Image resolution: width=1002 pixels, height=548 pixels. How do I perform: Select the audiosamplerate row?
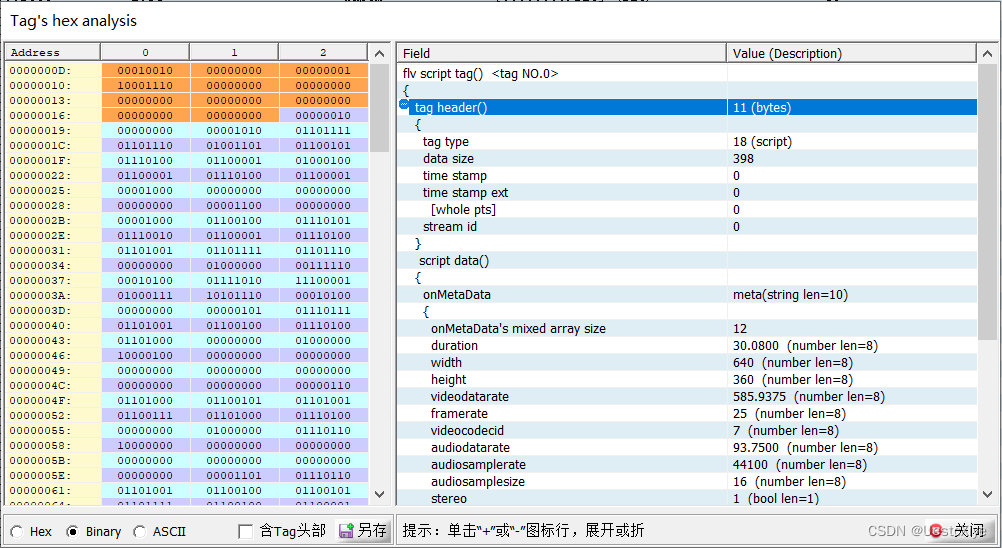688,464
